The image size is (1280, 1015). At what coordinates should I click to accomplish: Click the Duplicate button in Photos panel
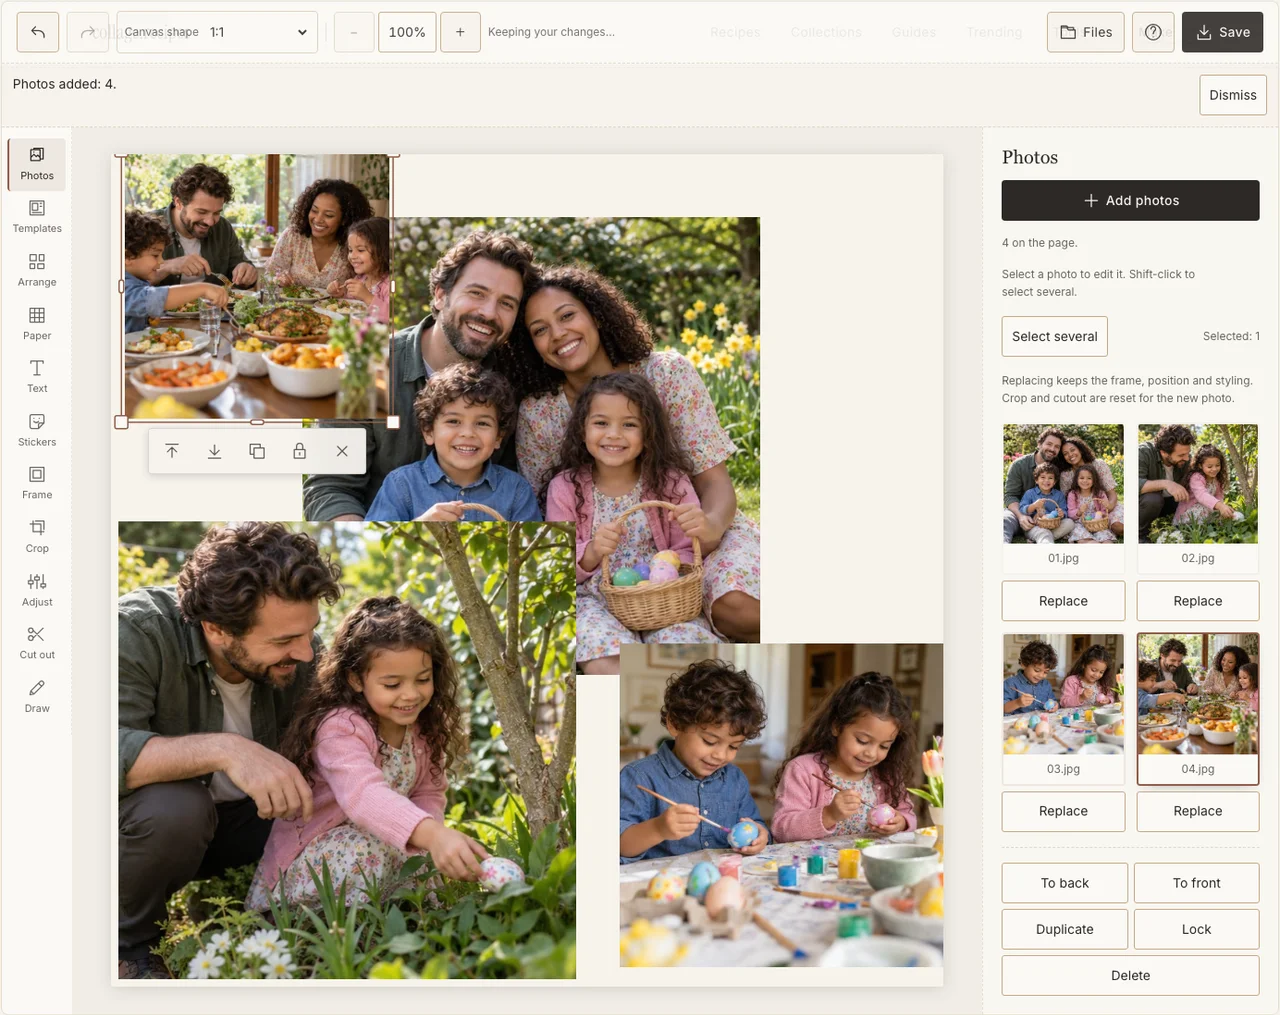pos(1065,929)
